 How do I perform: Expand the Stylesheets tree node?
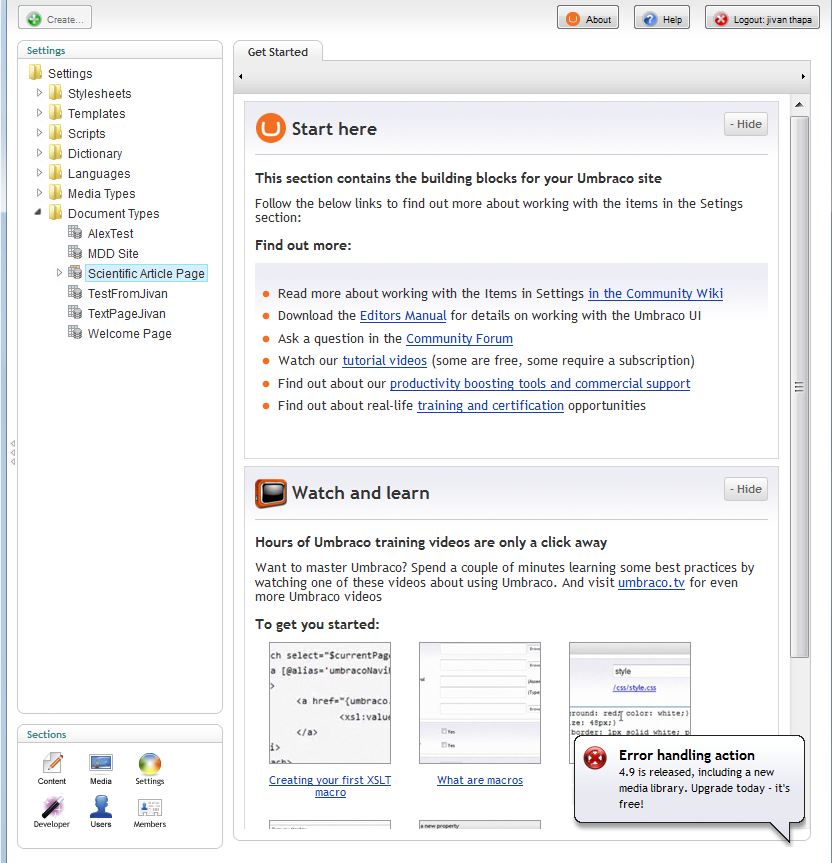39,92
